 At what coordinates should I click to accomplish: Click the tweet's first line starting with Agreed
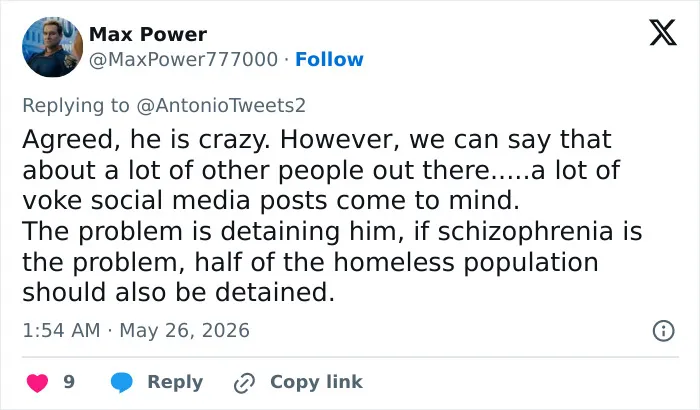click(x=317, y=140)
